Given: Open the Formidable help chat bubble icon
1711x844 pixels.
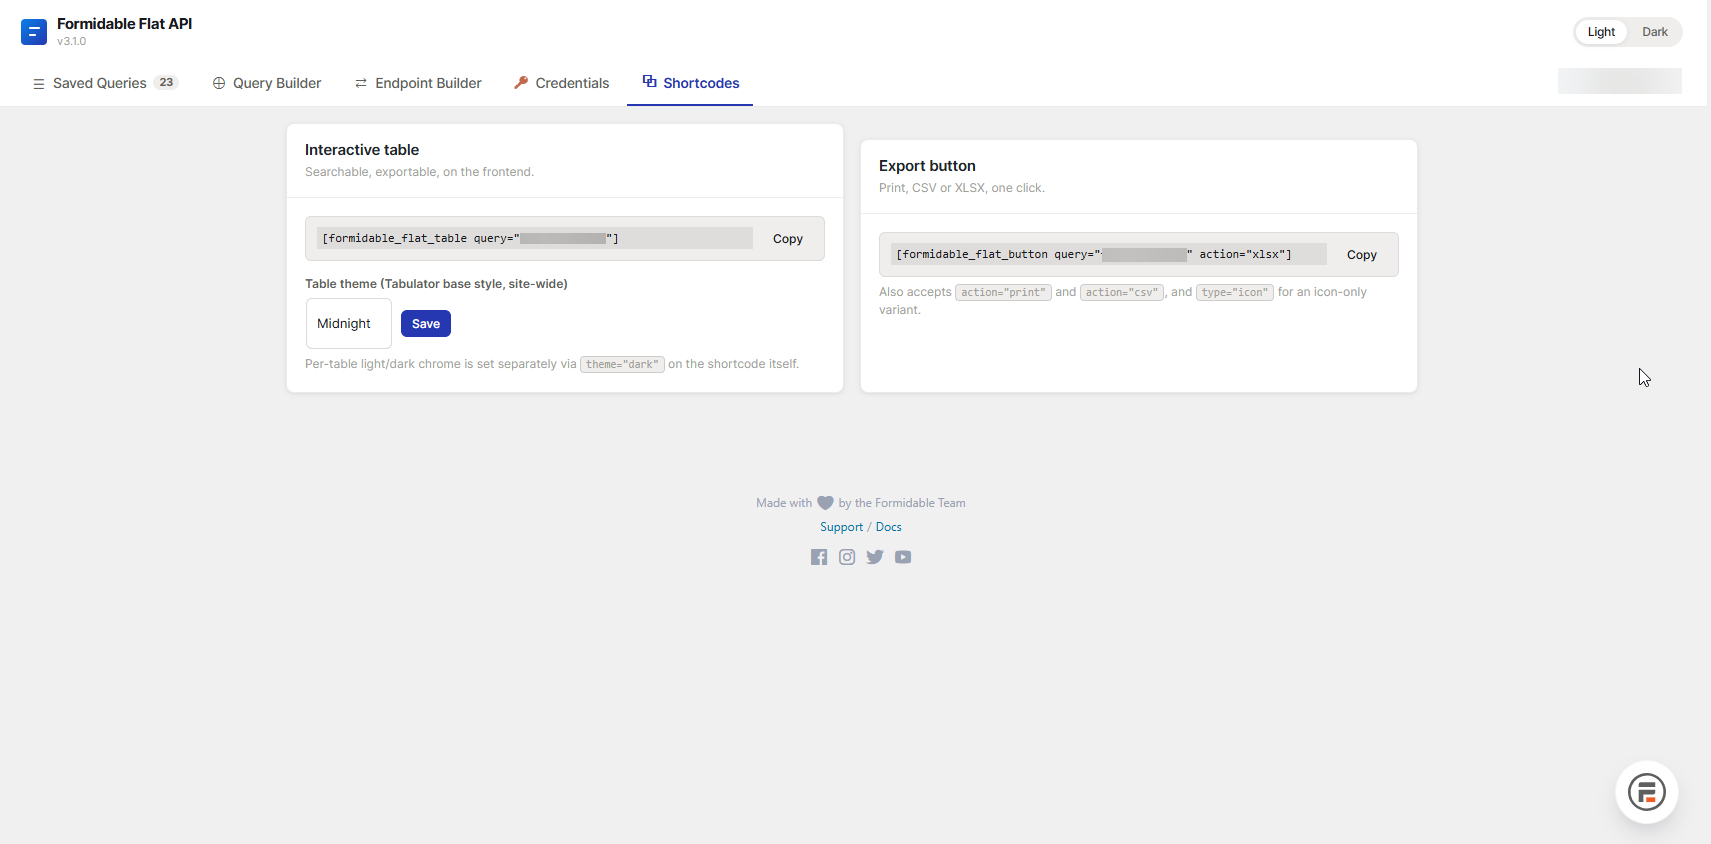Looking at the screenshot, I should coord(1646,792).
